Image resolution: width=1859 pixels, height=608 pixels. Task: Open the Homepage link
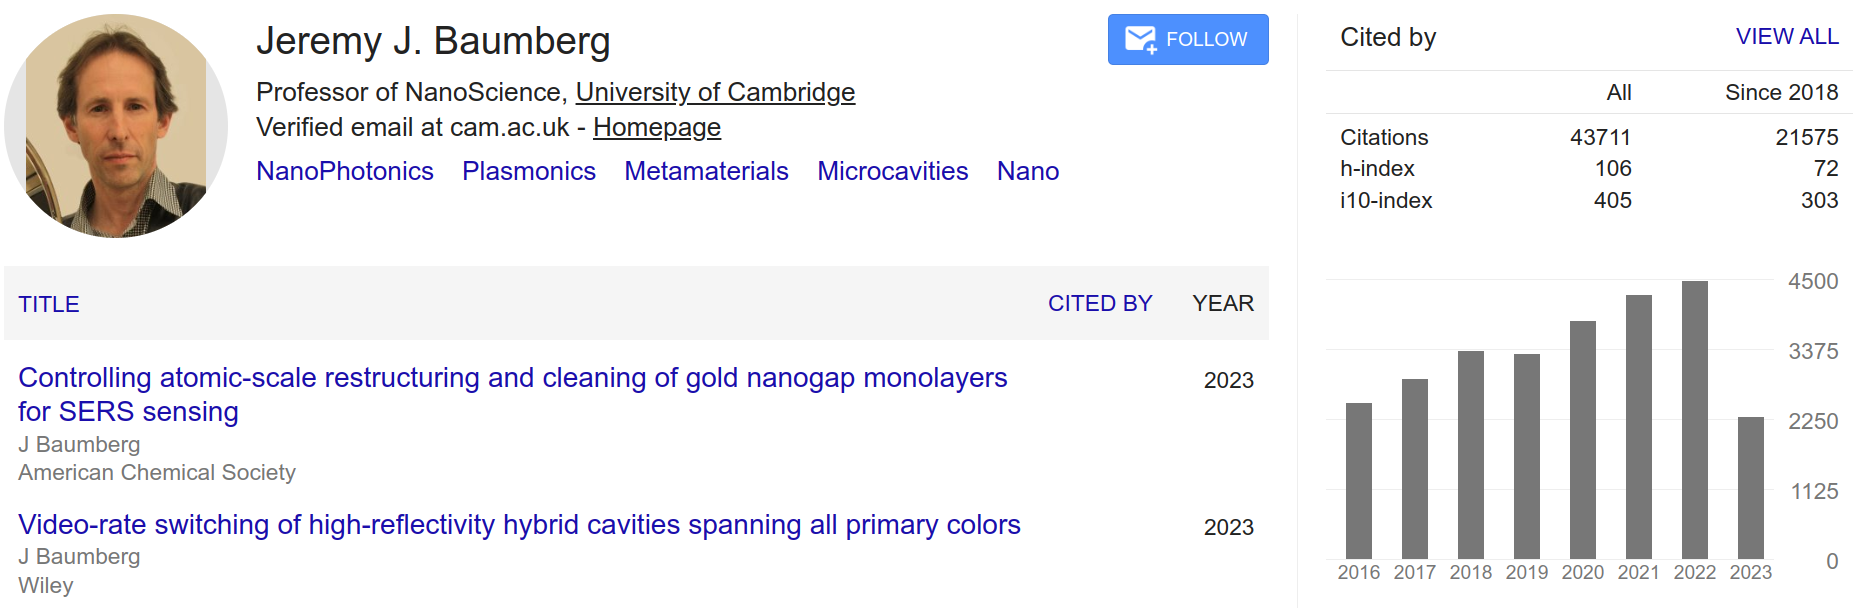656,127
